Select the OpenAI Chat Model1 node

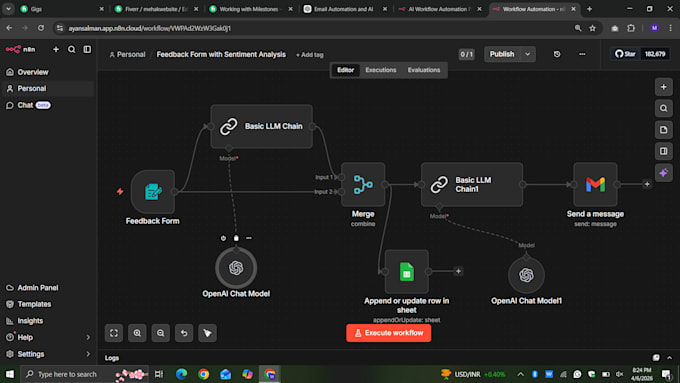click(x=526, y=275)
